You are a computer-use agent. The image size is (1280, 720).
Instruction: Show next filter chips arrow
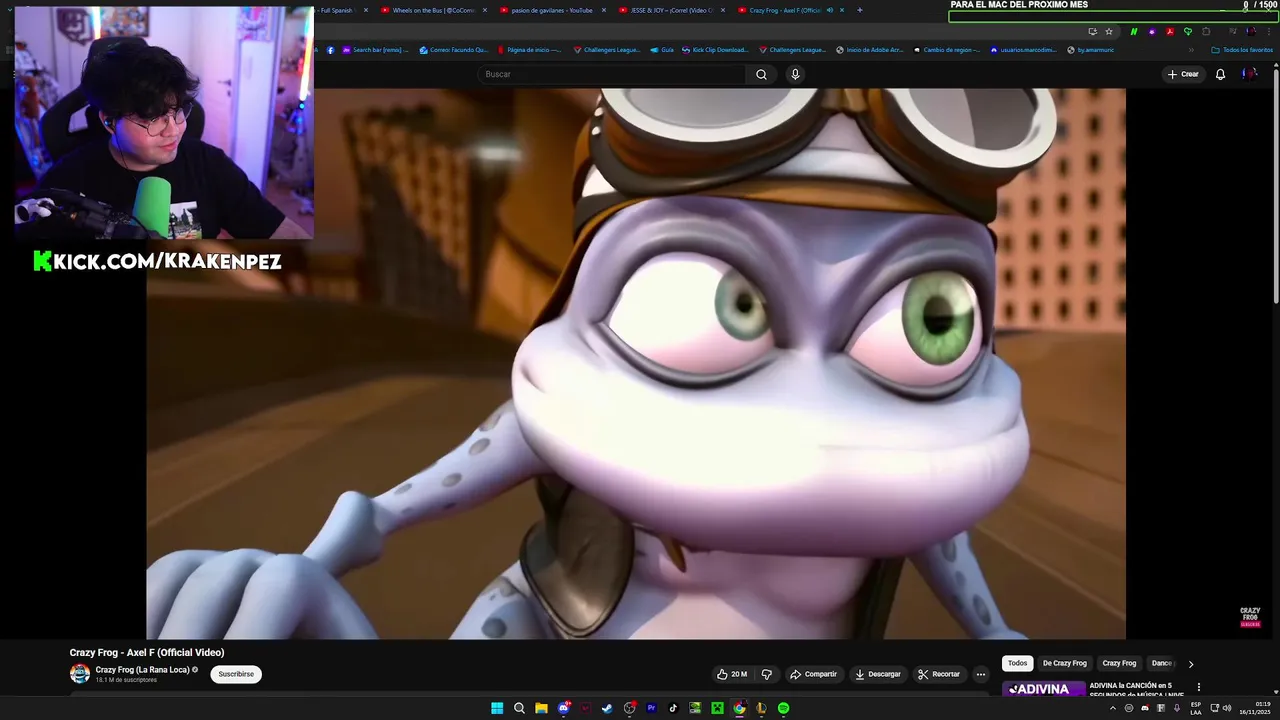coord(1190,664)
